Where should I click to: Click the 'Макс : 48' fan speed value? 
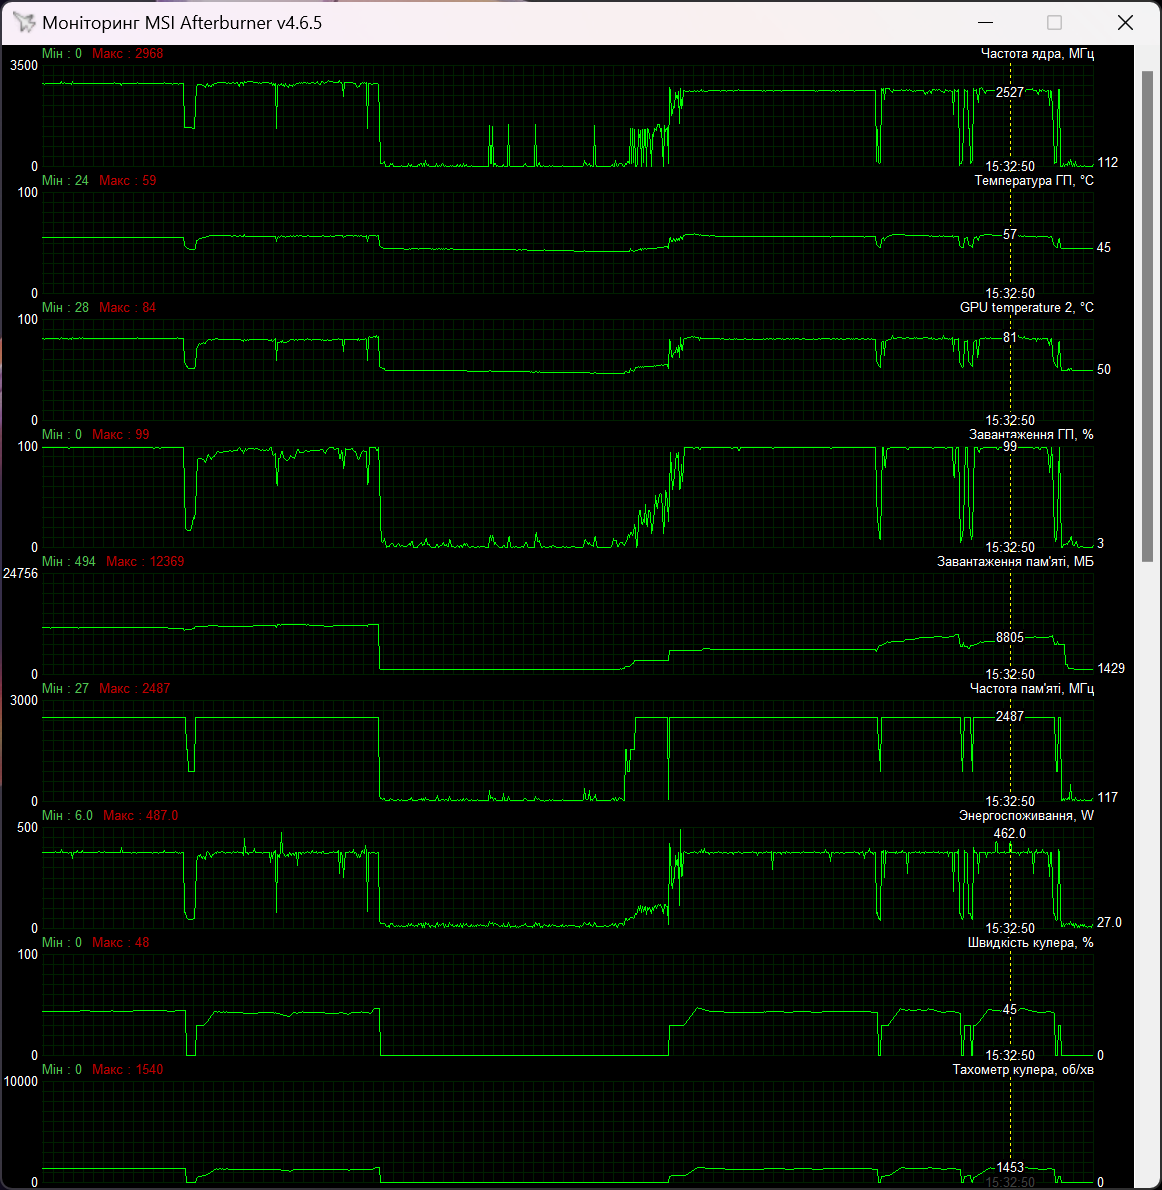(121, 943)
